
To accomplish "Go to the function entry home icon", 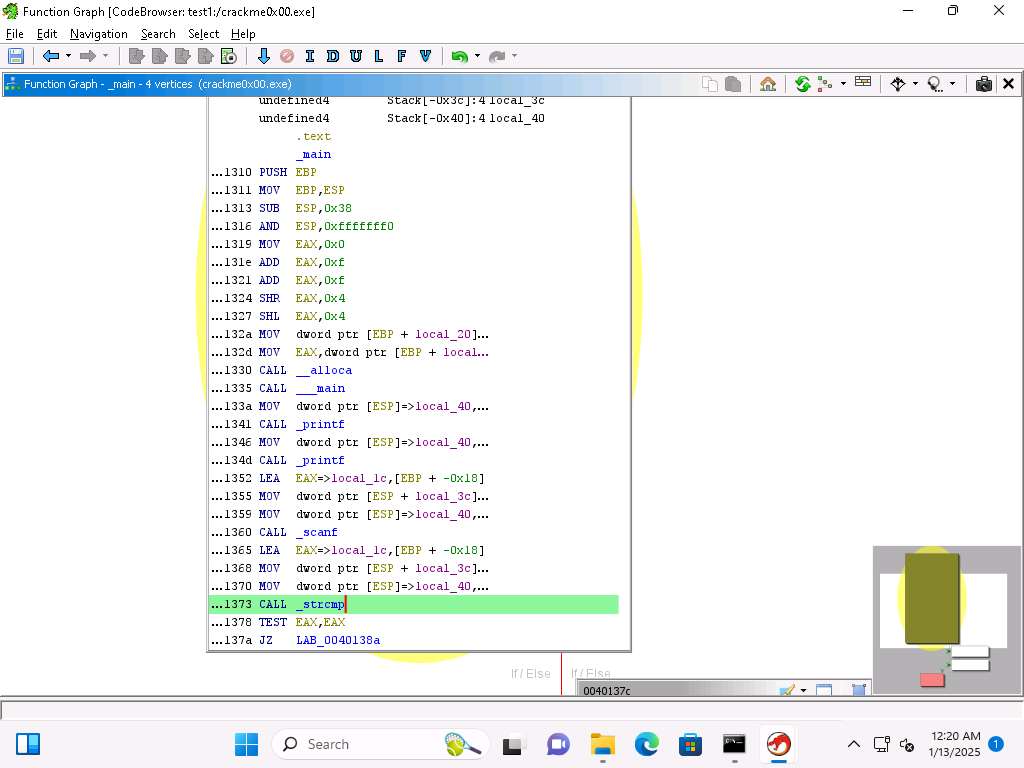I will pos(768,84).
